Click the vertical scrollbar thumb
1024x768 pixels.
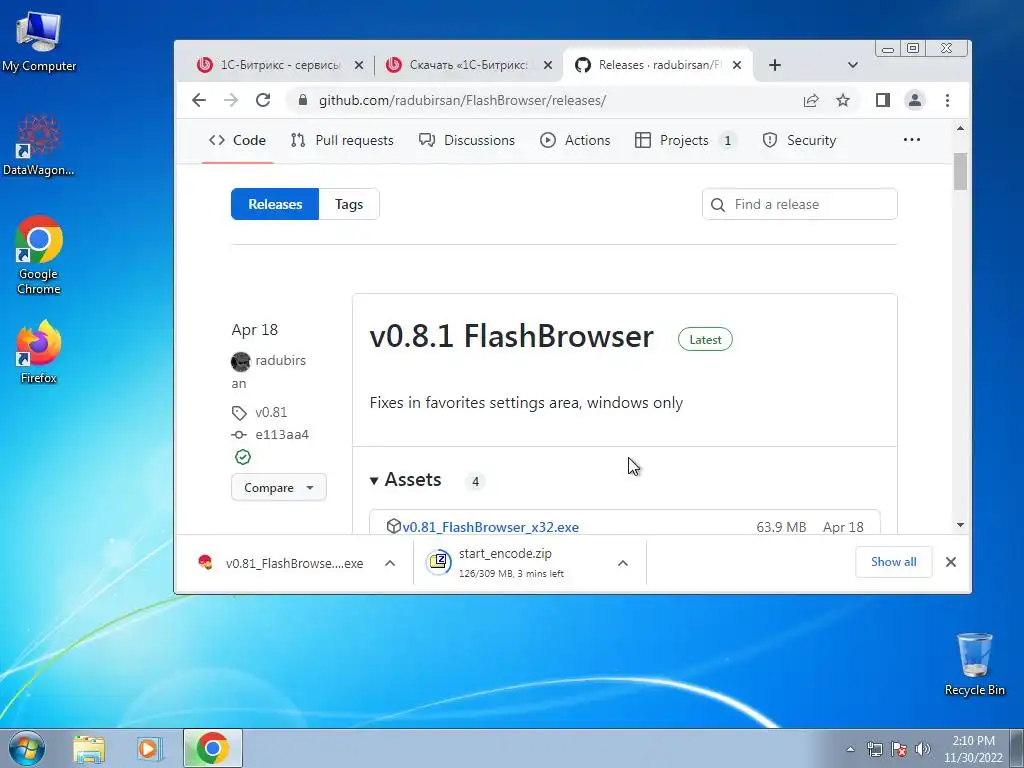(x=960, y=172)
